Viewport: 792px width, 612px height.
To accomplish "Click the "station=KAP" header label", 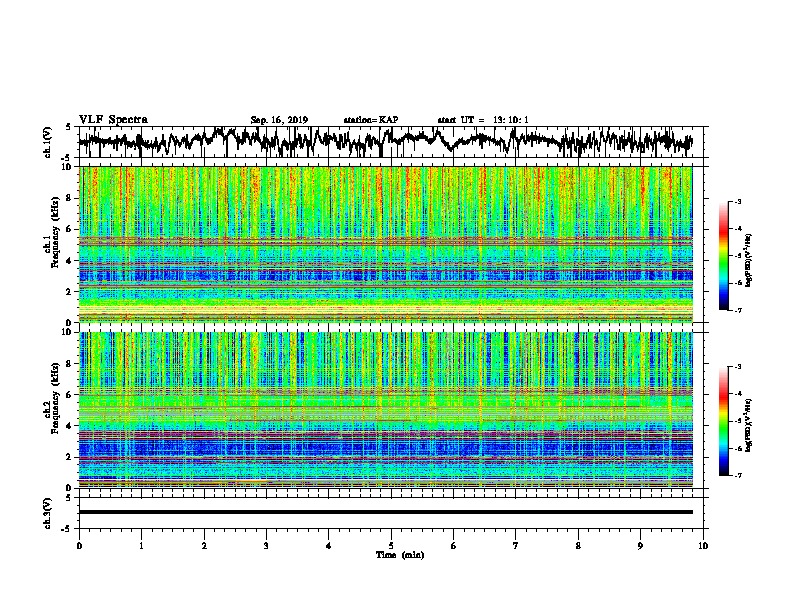I will coord(371,120).
